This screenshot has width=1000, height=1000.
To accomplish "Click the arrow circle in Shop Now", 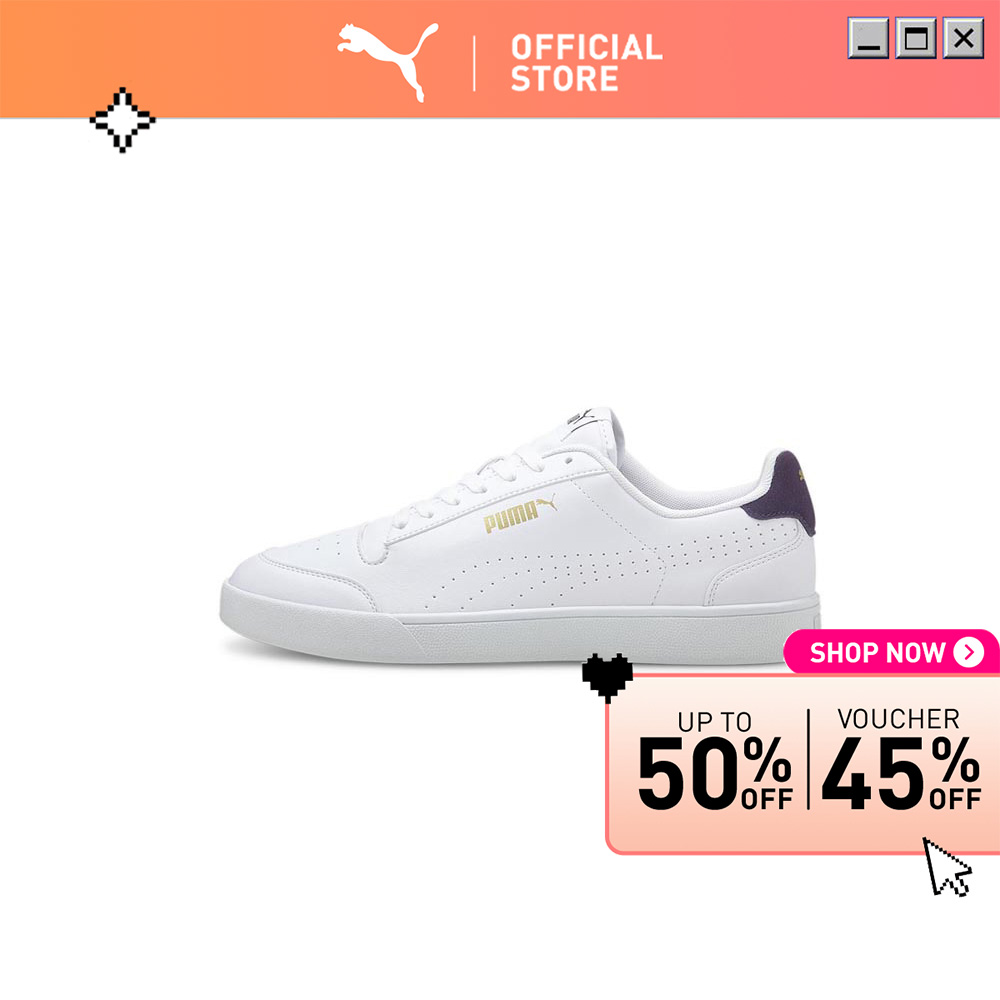I will click(x=968, y=652).
